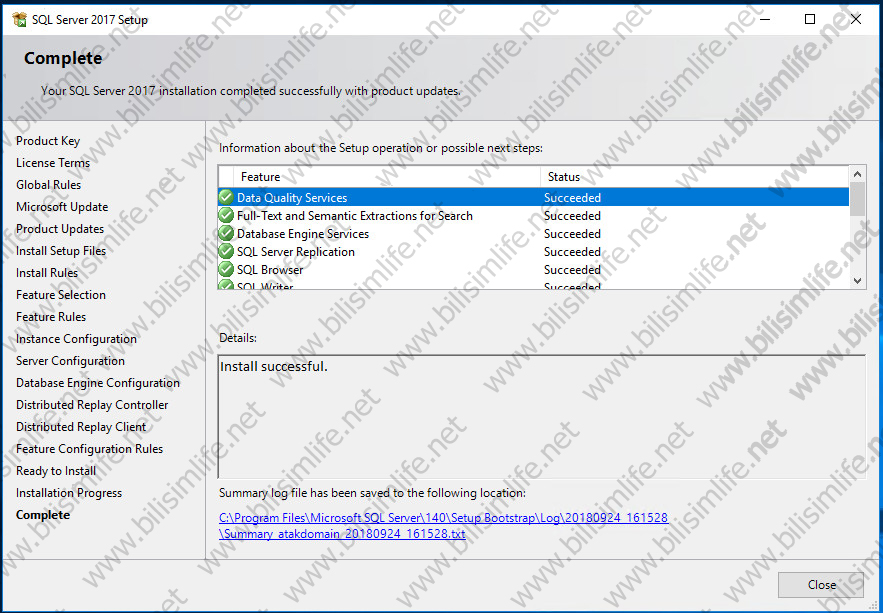This screenshot has height=613, width=883.
Task: Click the Server Configuration step
Action: coord(70,360)
